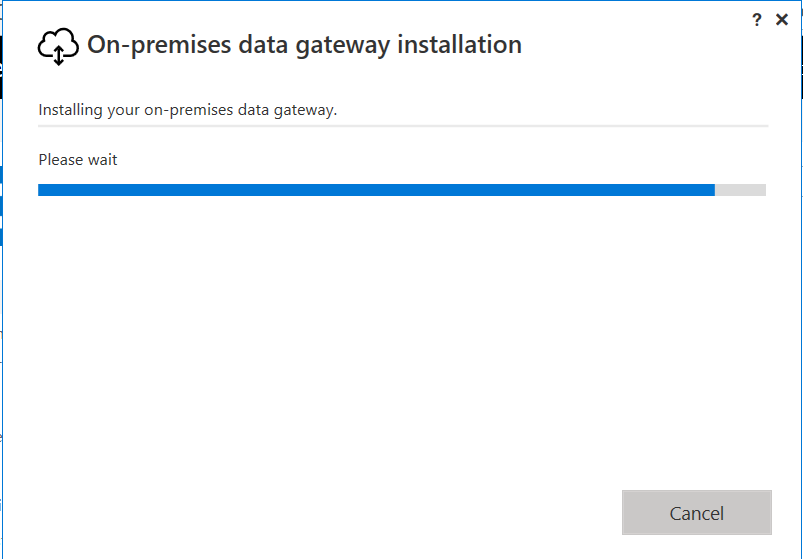
Task: Click the 'On-premises data gateway installation' heading
Action: click(x=304, y=45)
